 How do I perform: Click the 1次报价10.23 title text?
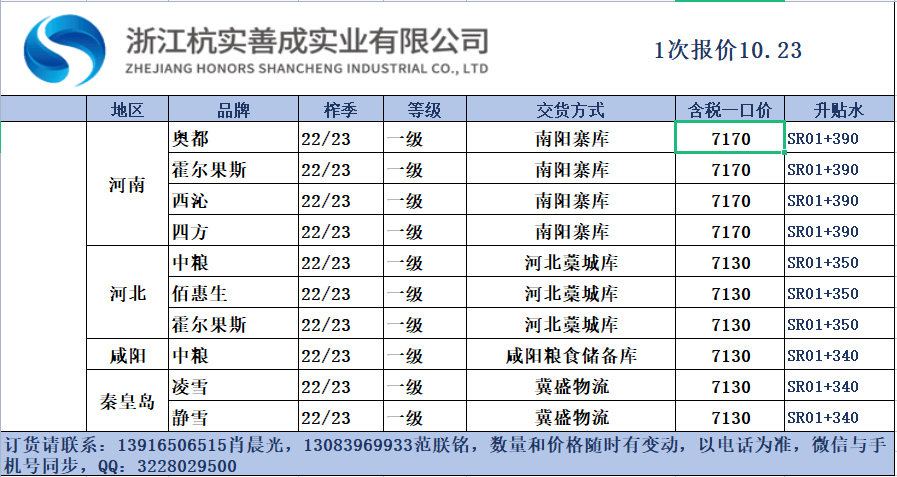728,50
